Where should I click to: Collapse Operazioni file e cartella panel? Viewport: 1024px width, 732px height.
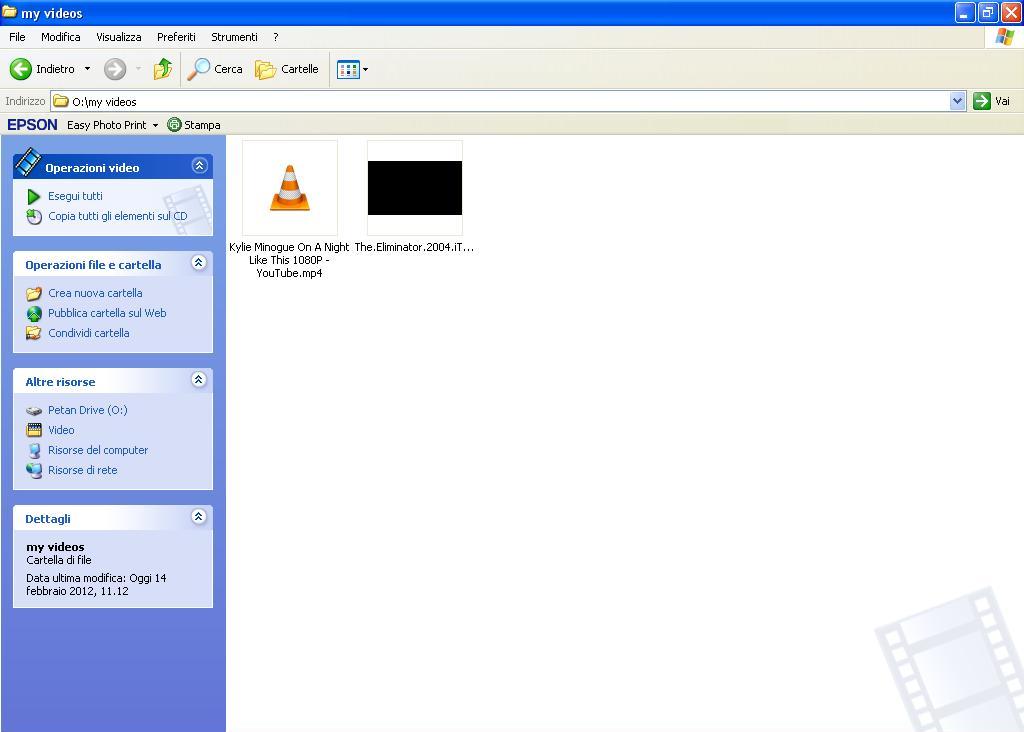tap(199, 263)
